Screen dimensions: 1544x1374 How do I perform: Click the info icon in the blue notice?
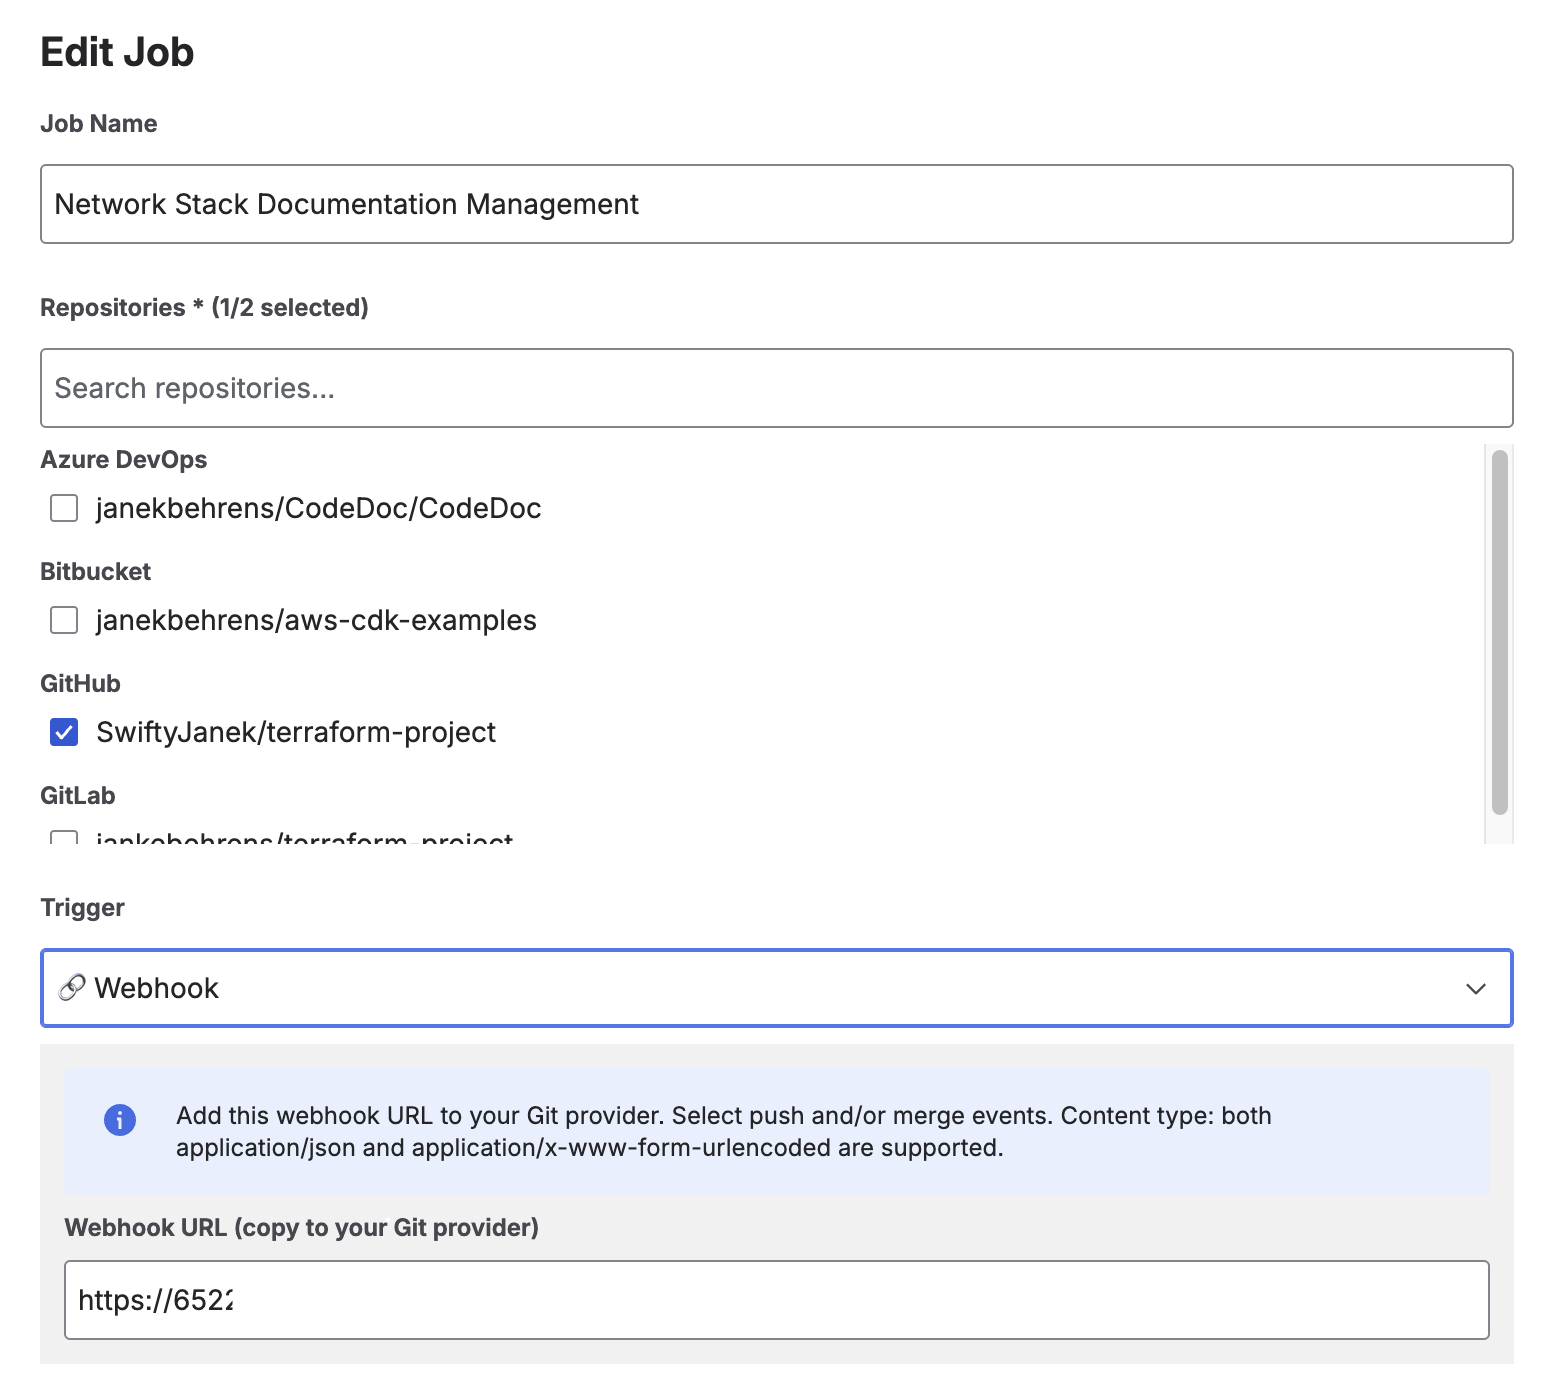coord(120,1121)
